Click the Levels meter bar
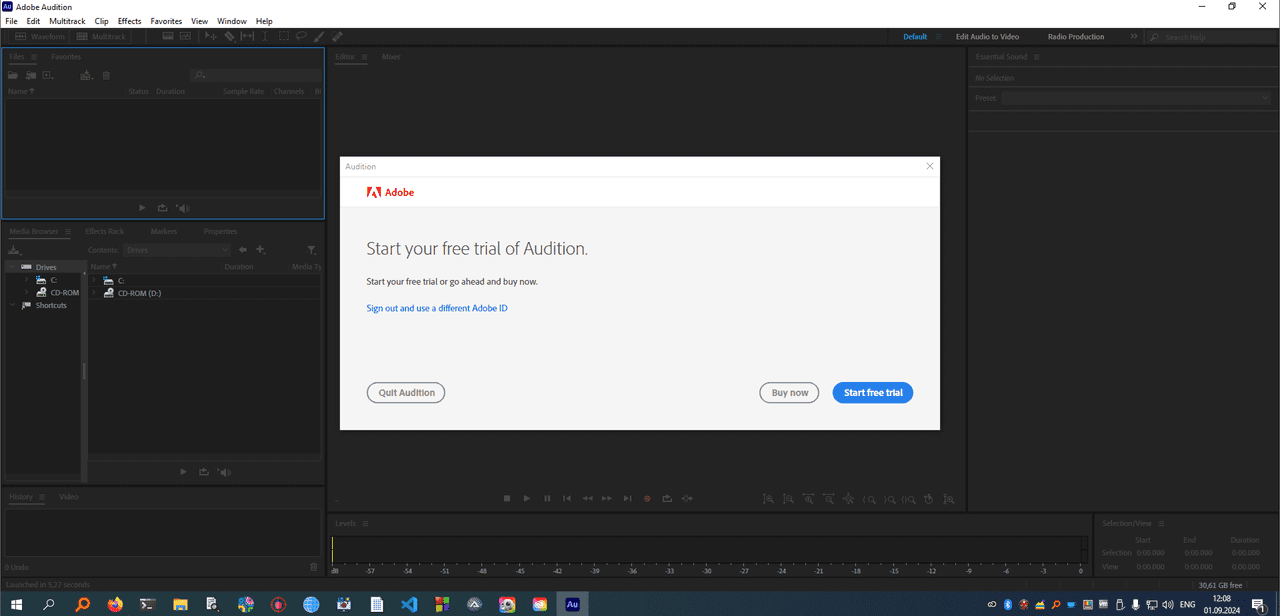Image resolution: width=1280 pixels, height=616 pixels. tap(709, 549)
